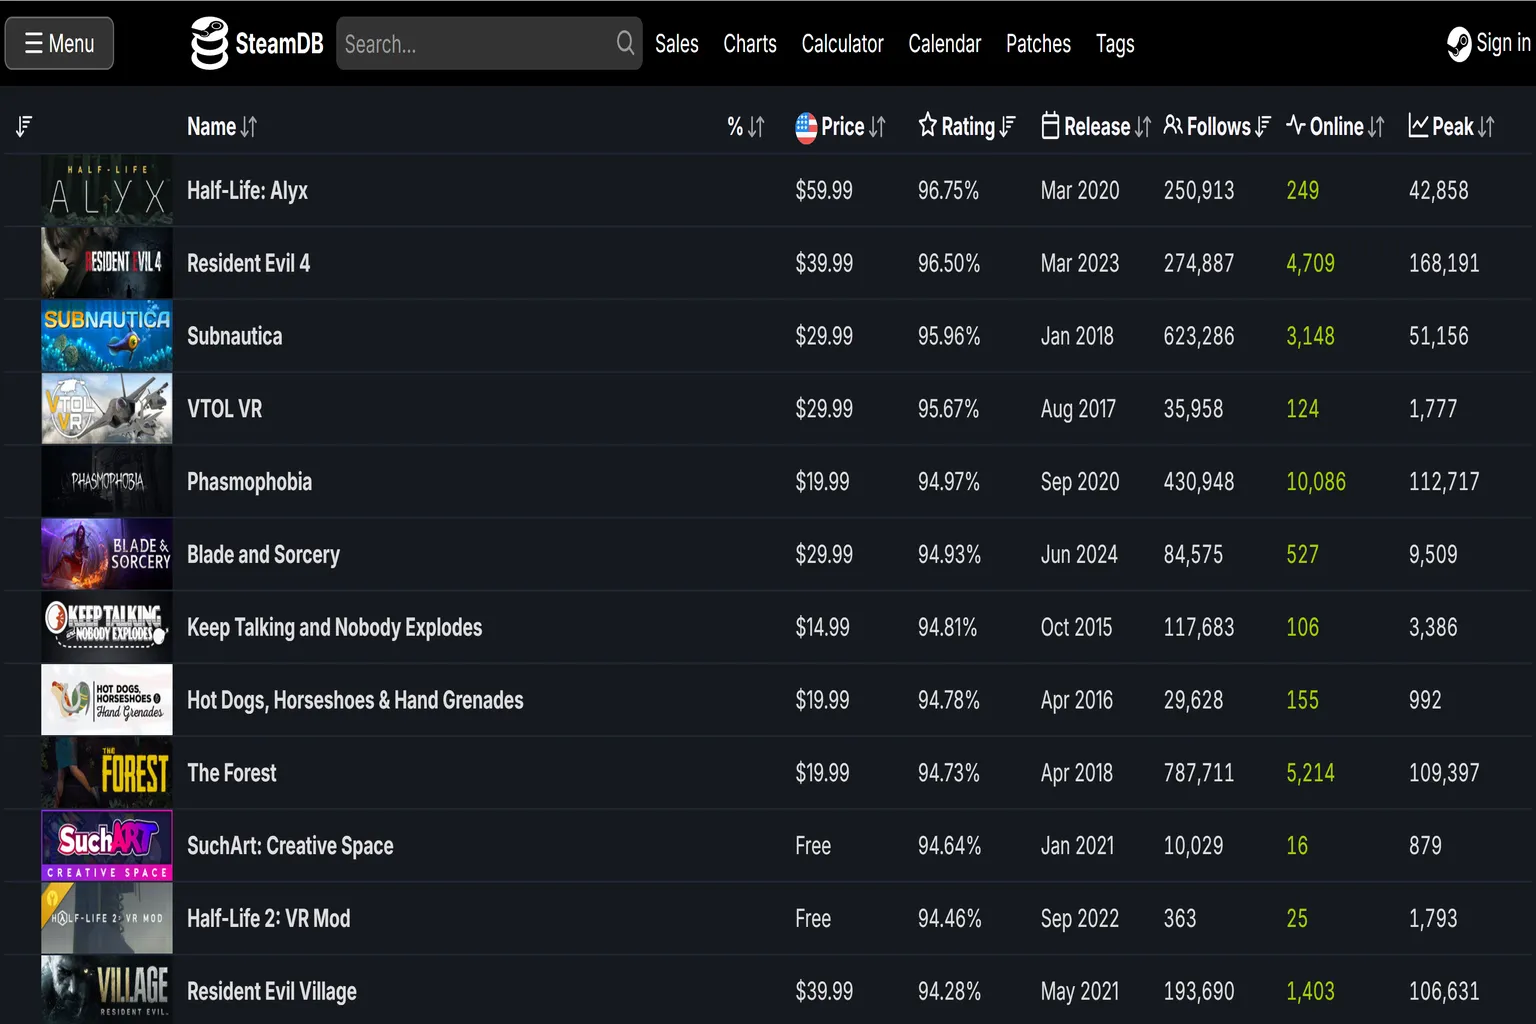The height and width of the screenshot is (1024, 1536).
Task: Open The Forest game link
Action: (x=231, y=773)
